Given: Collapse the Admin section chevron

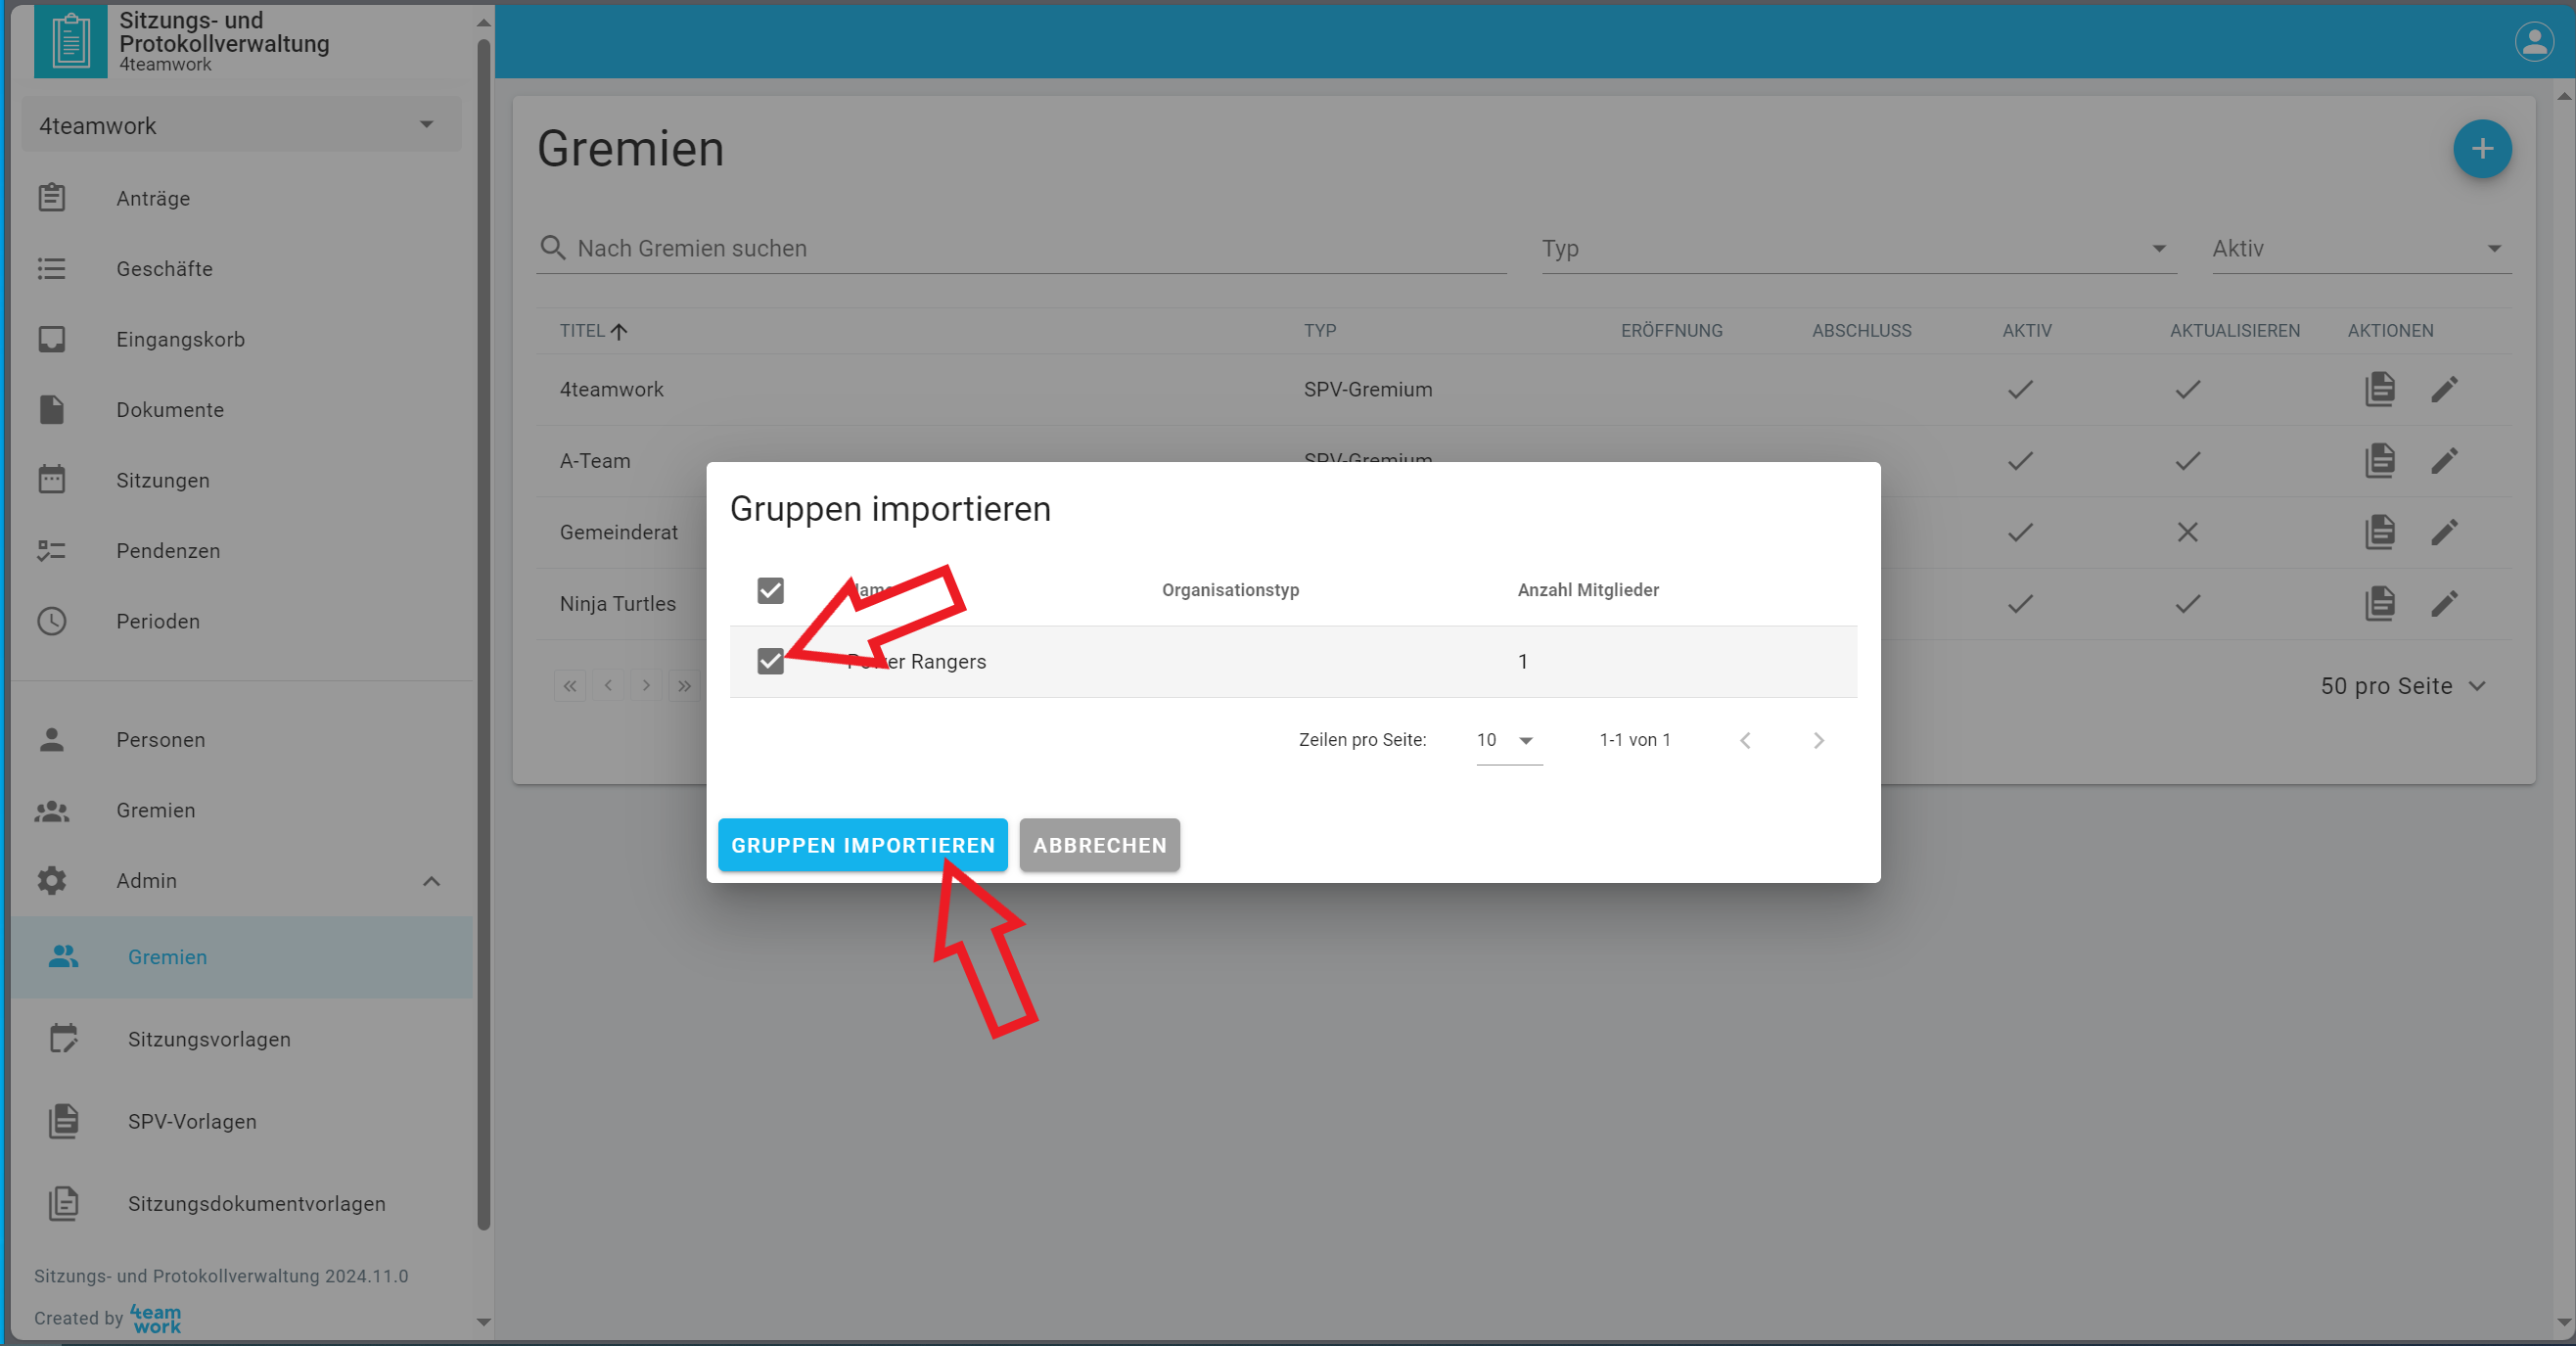Looking at the screenshot, I should (x=431, y=881).
